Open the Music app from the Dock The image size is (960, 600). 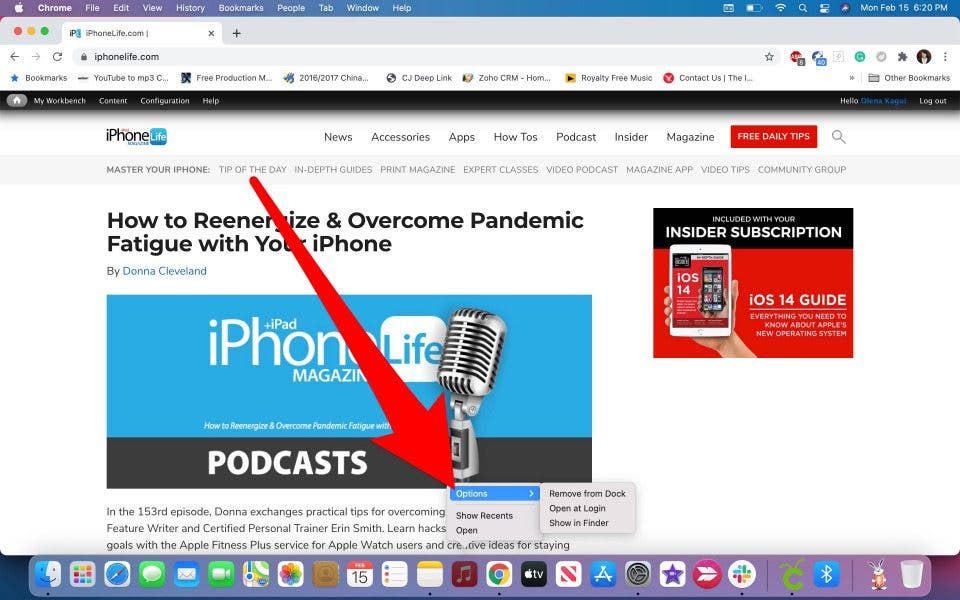tap(465, 575)
